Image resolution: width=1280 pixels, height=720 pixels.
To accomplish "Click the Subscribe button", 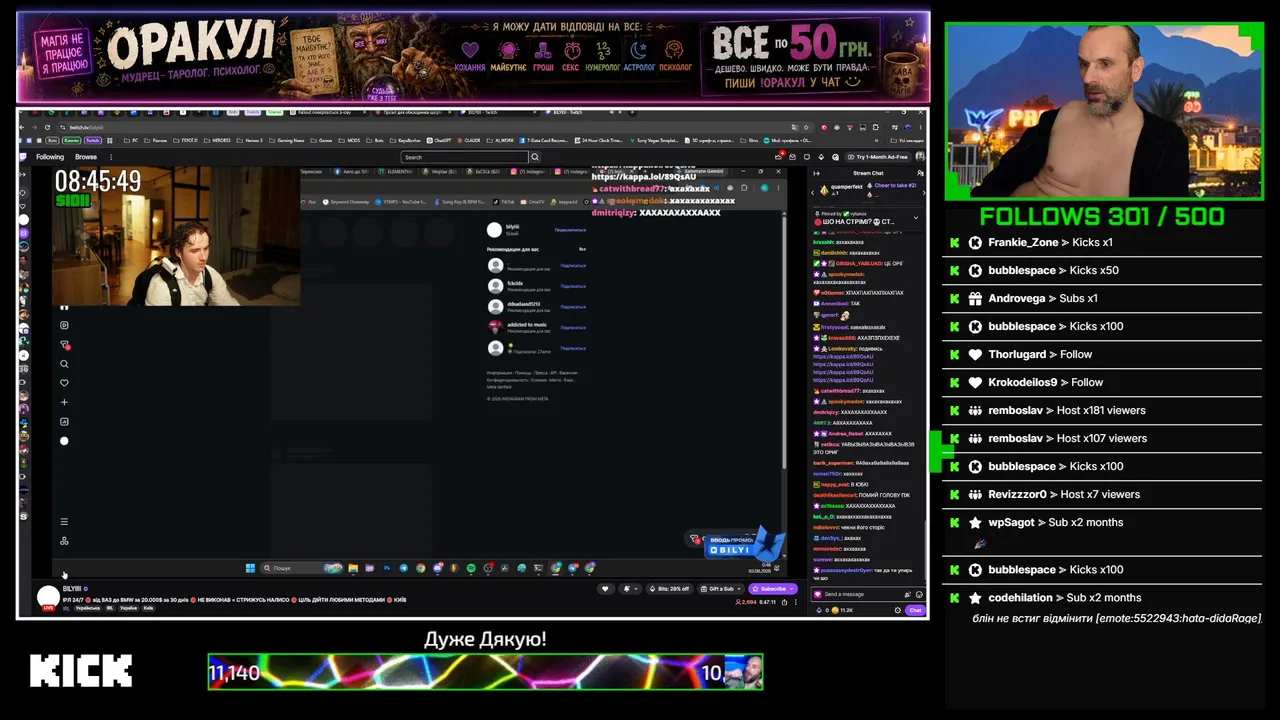I will tap(772, 589).
